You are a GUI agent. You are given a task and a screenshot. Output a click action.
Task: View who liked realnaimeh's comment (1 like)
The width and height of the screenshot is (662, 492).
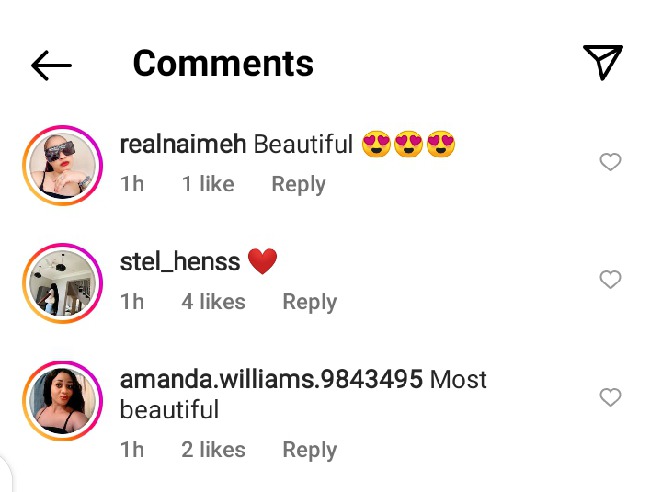pyautogui.click(x=208, y=184)
